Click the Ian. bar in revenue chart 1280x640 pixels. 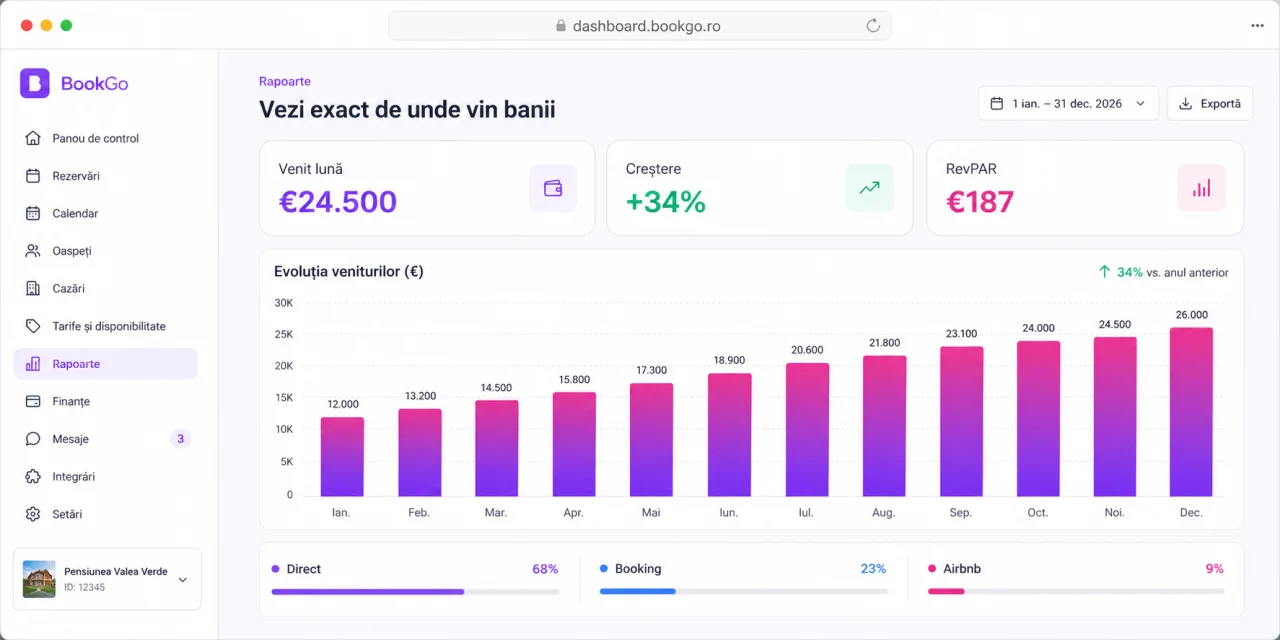342,457
